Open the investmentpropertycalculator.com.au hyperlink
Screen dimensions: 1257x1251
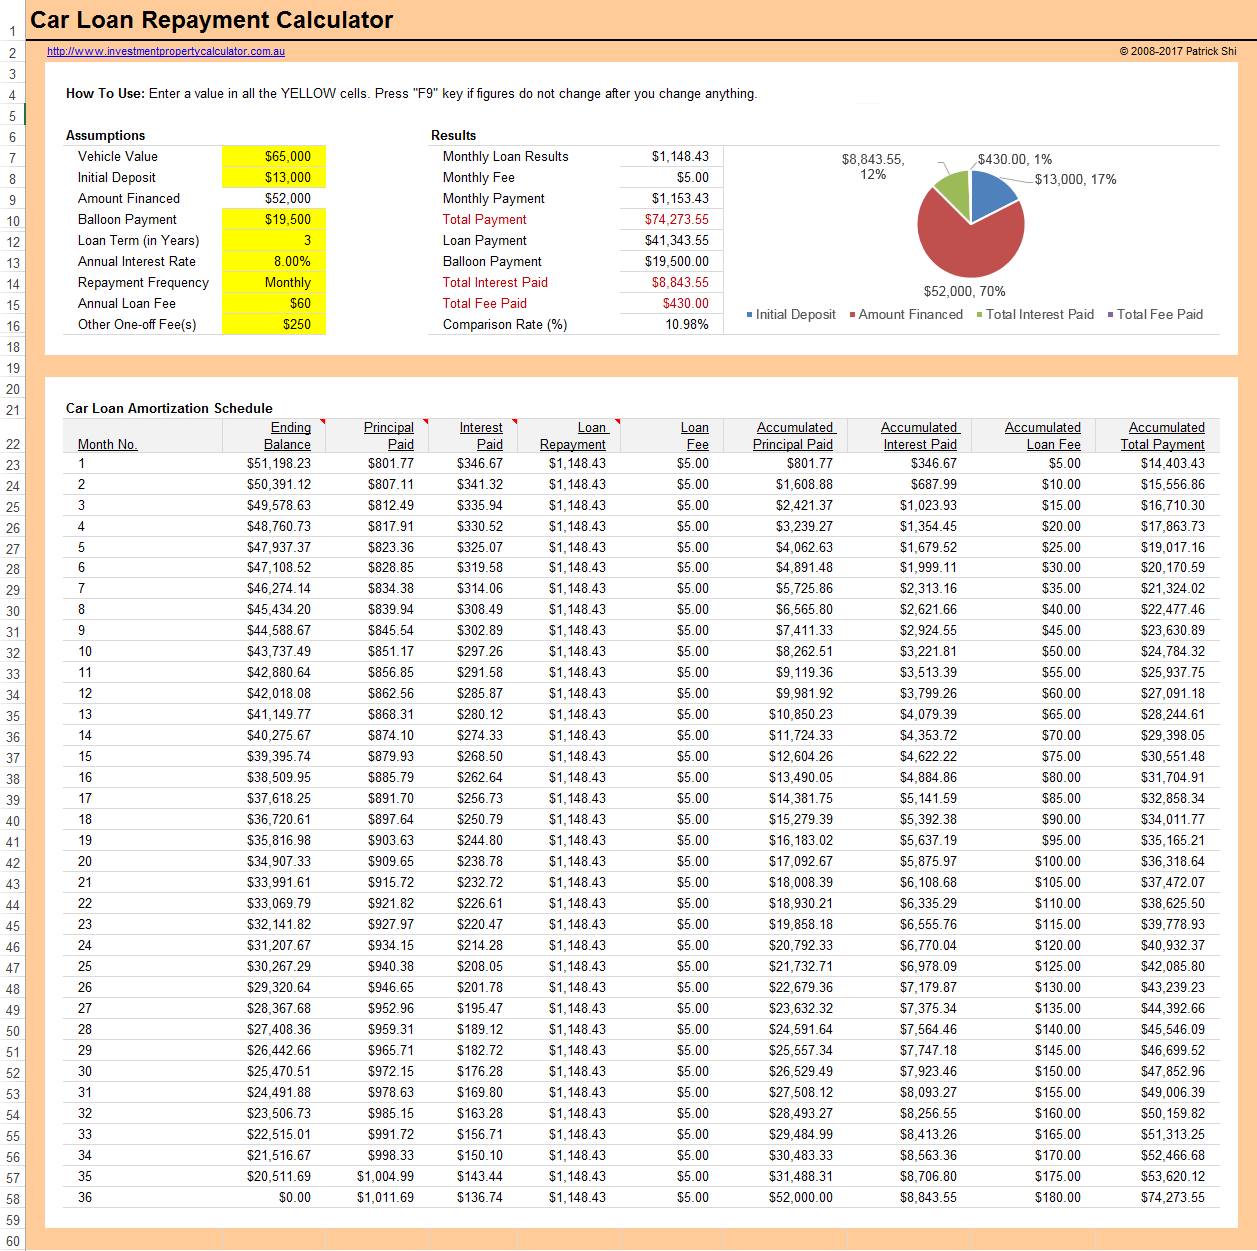tap(165, 51)
